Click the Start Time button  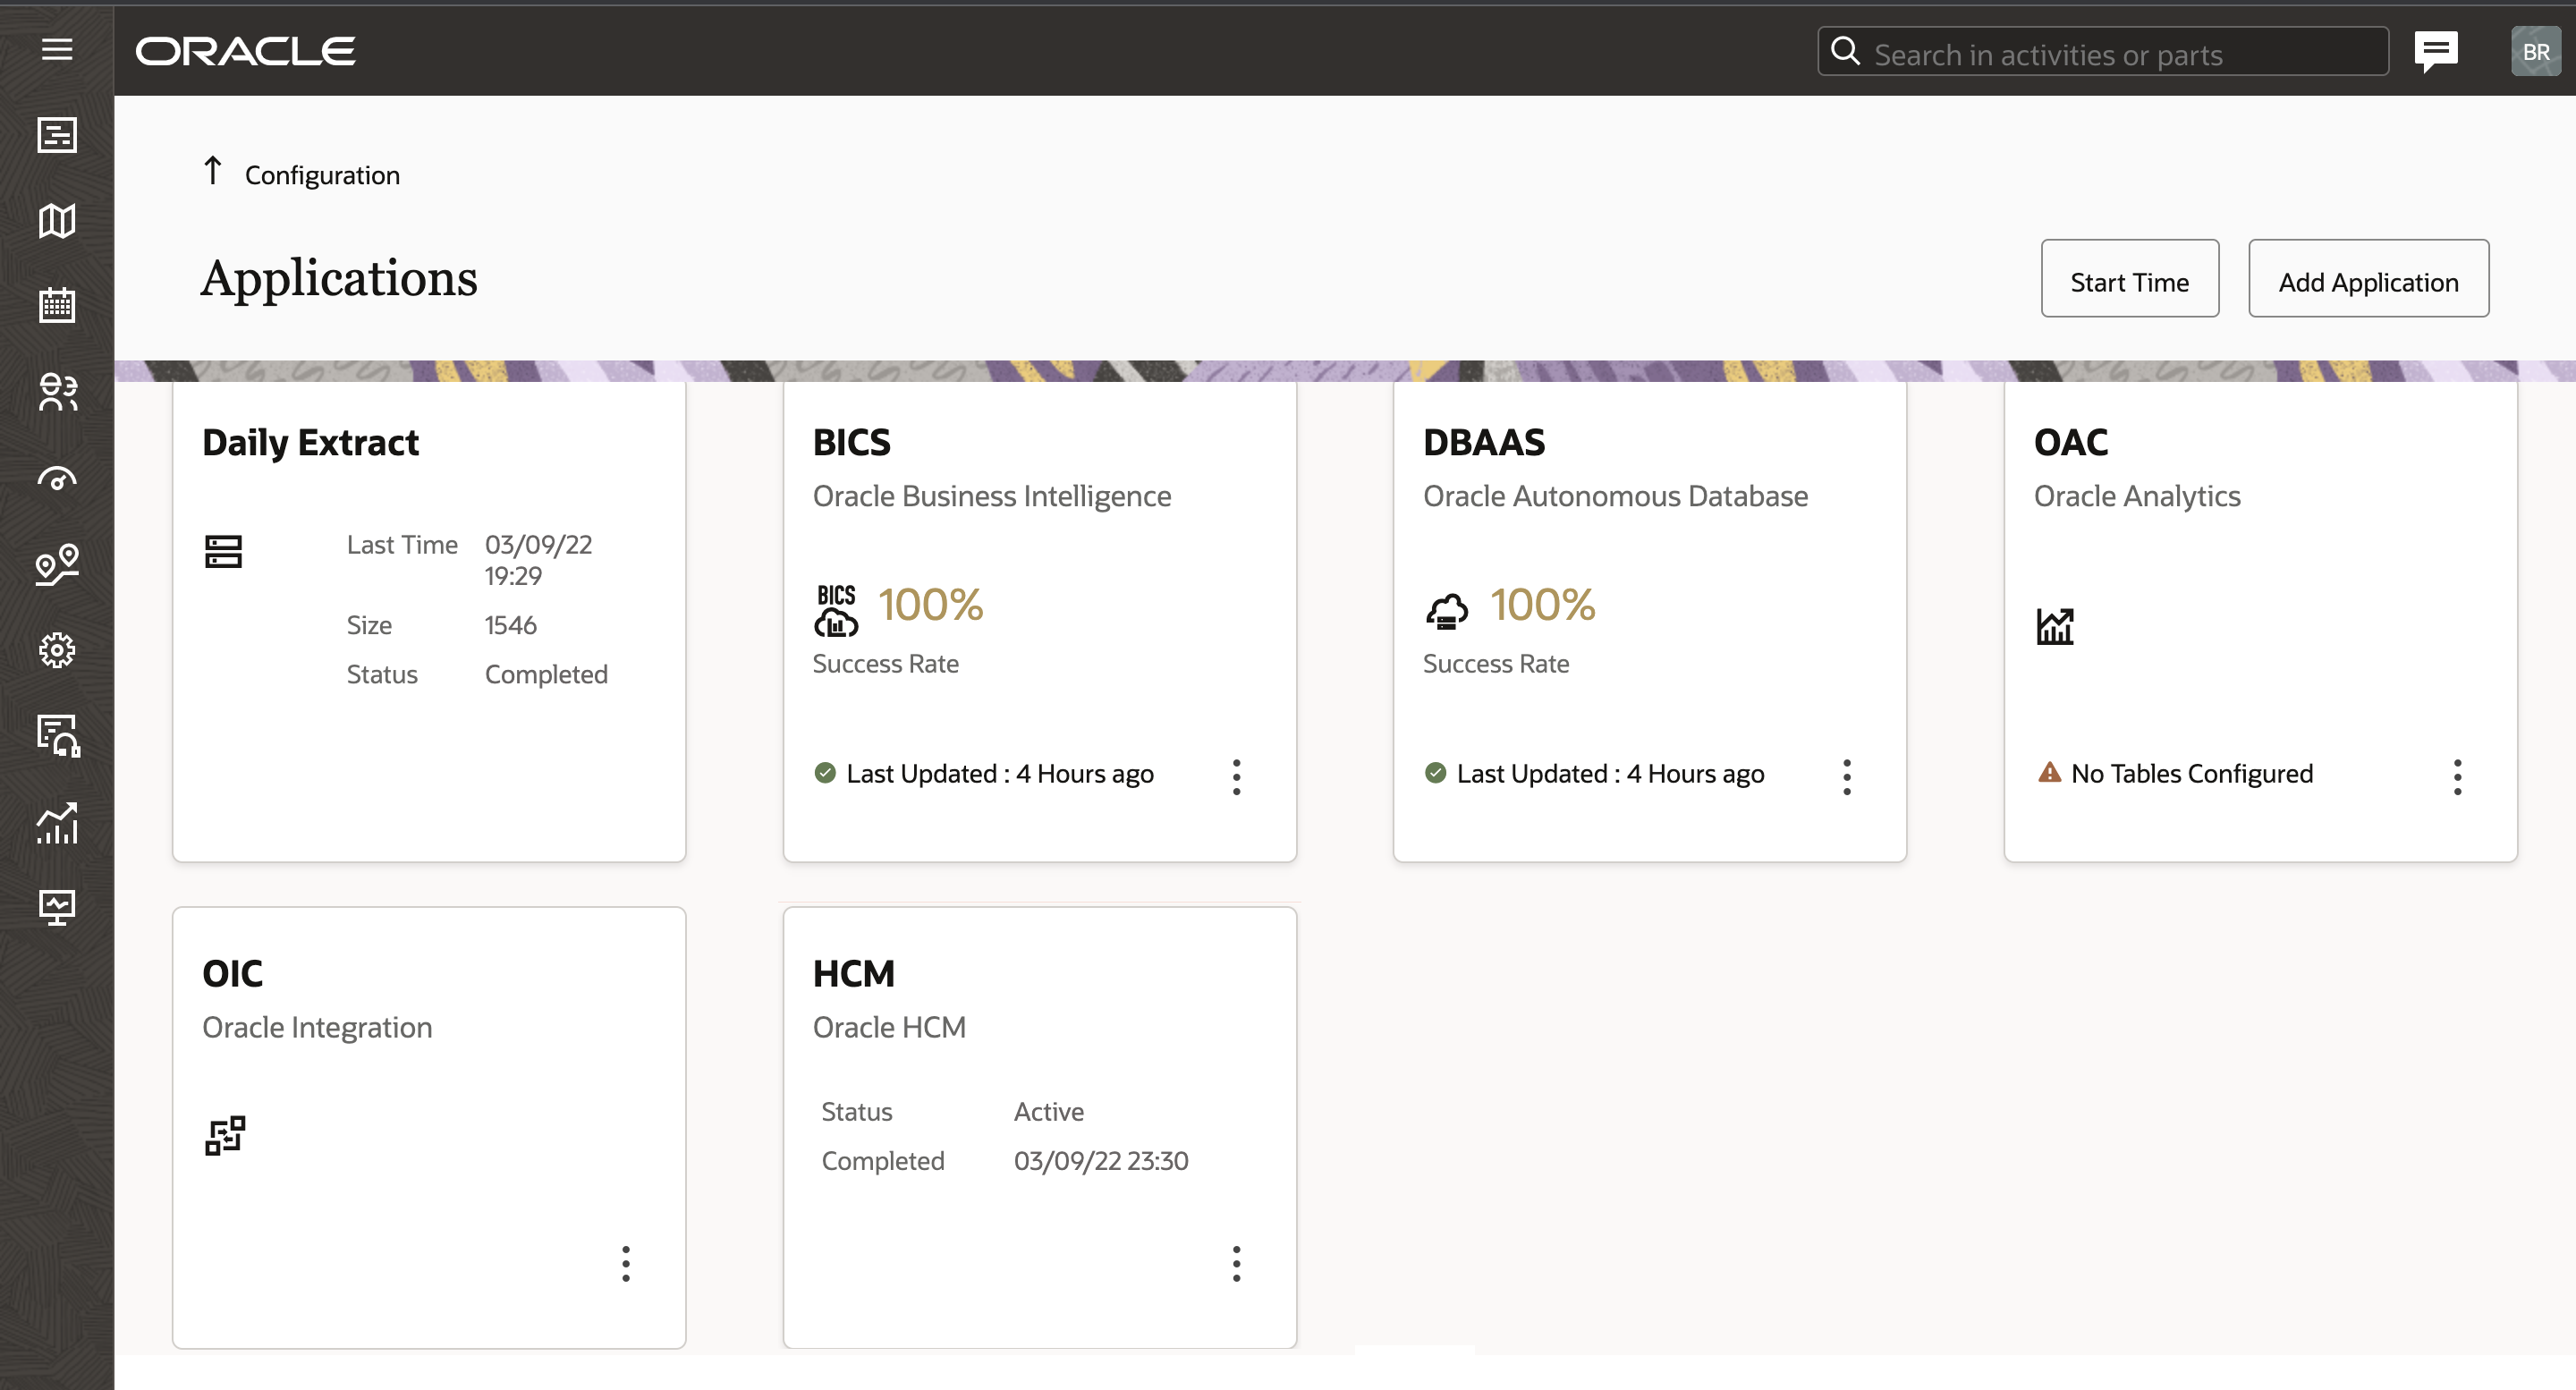point(2129,279)
